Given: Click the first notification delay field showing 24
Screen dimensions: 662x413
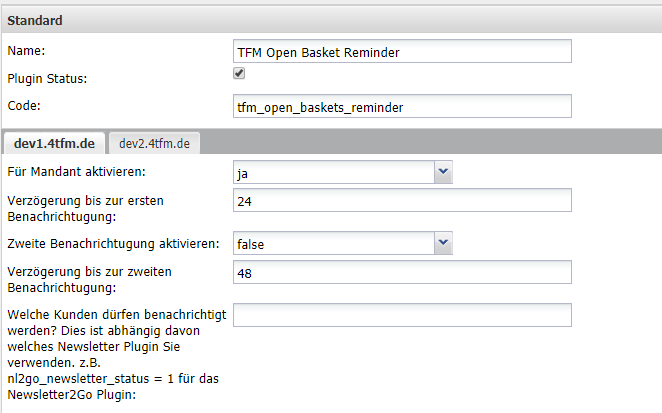Looking at the screenshot, I should 401,201.
